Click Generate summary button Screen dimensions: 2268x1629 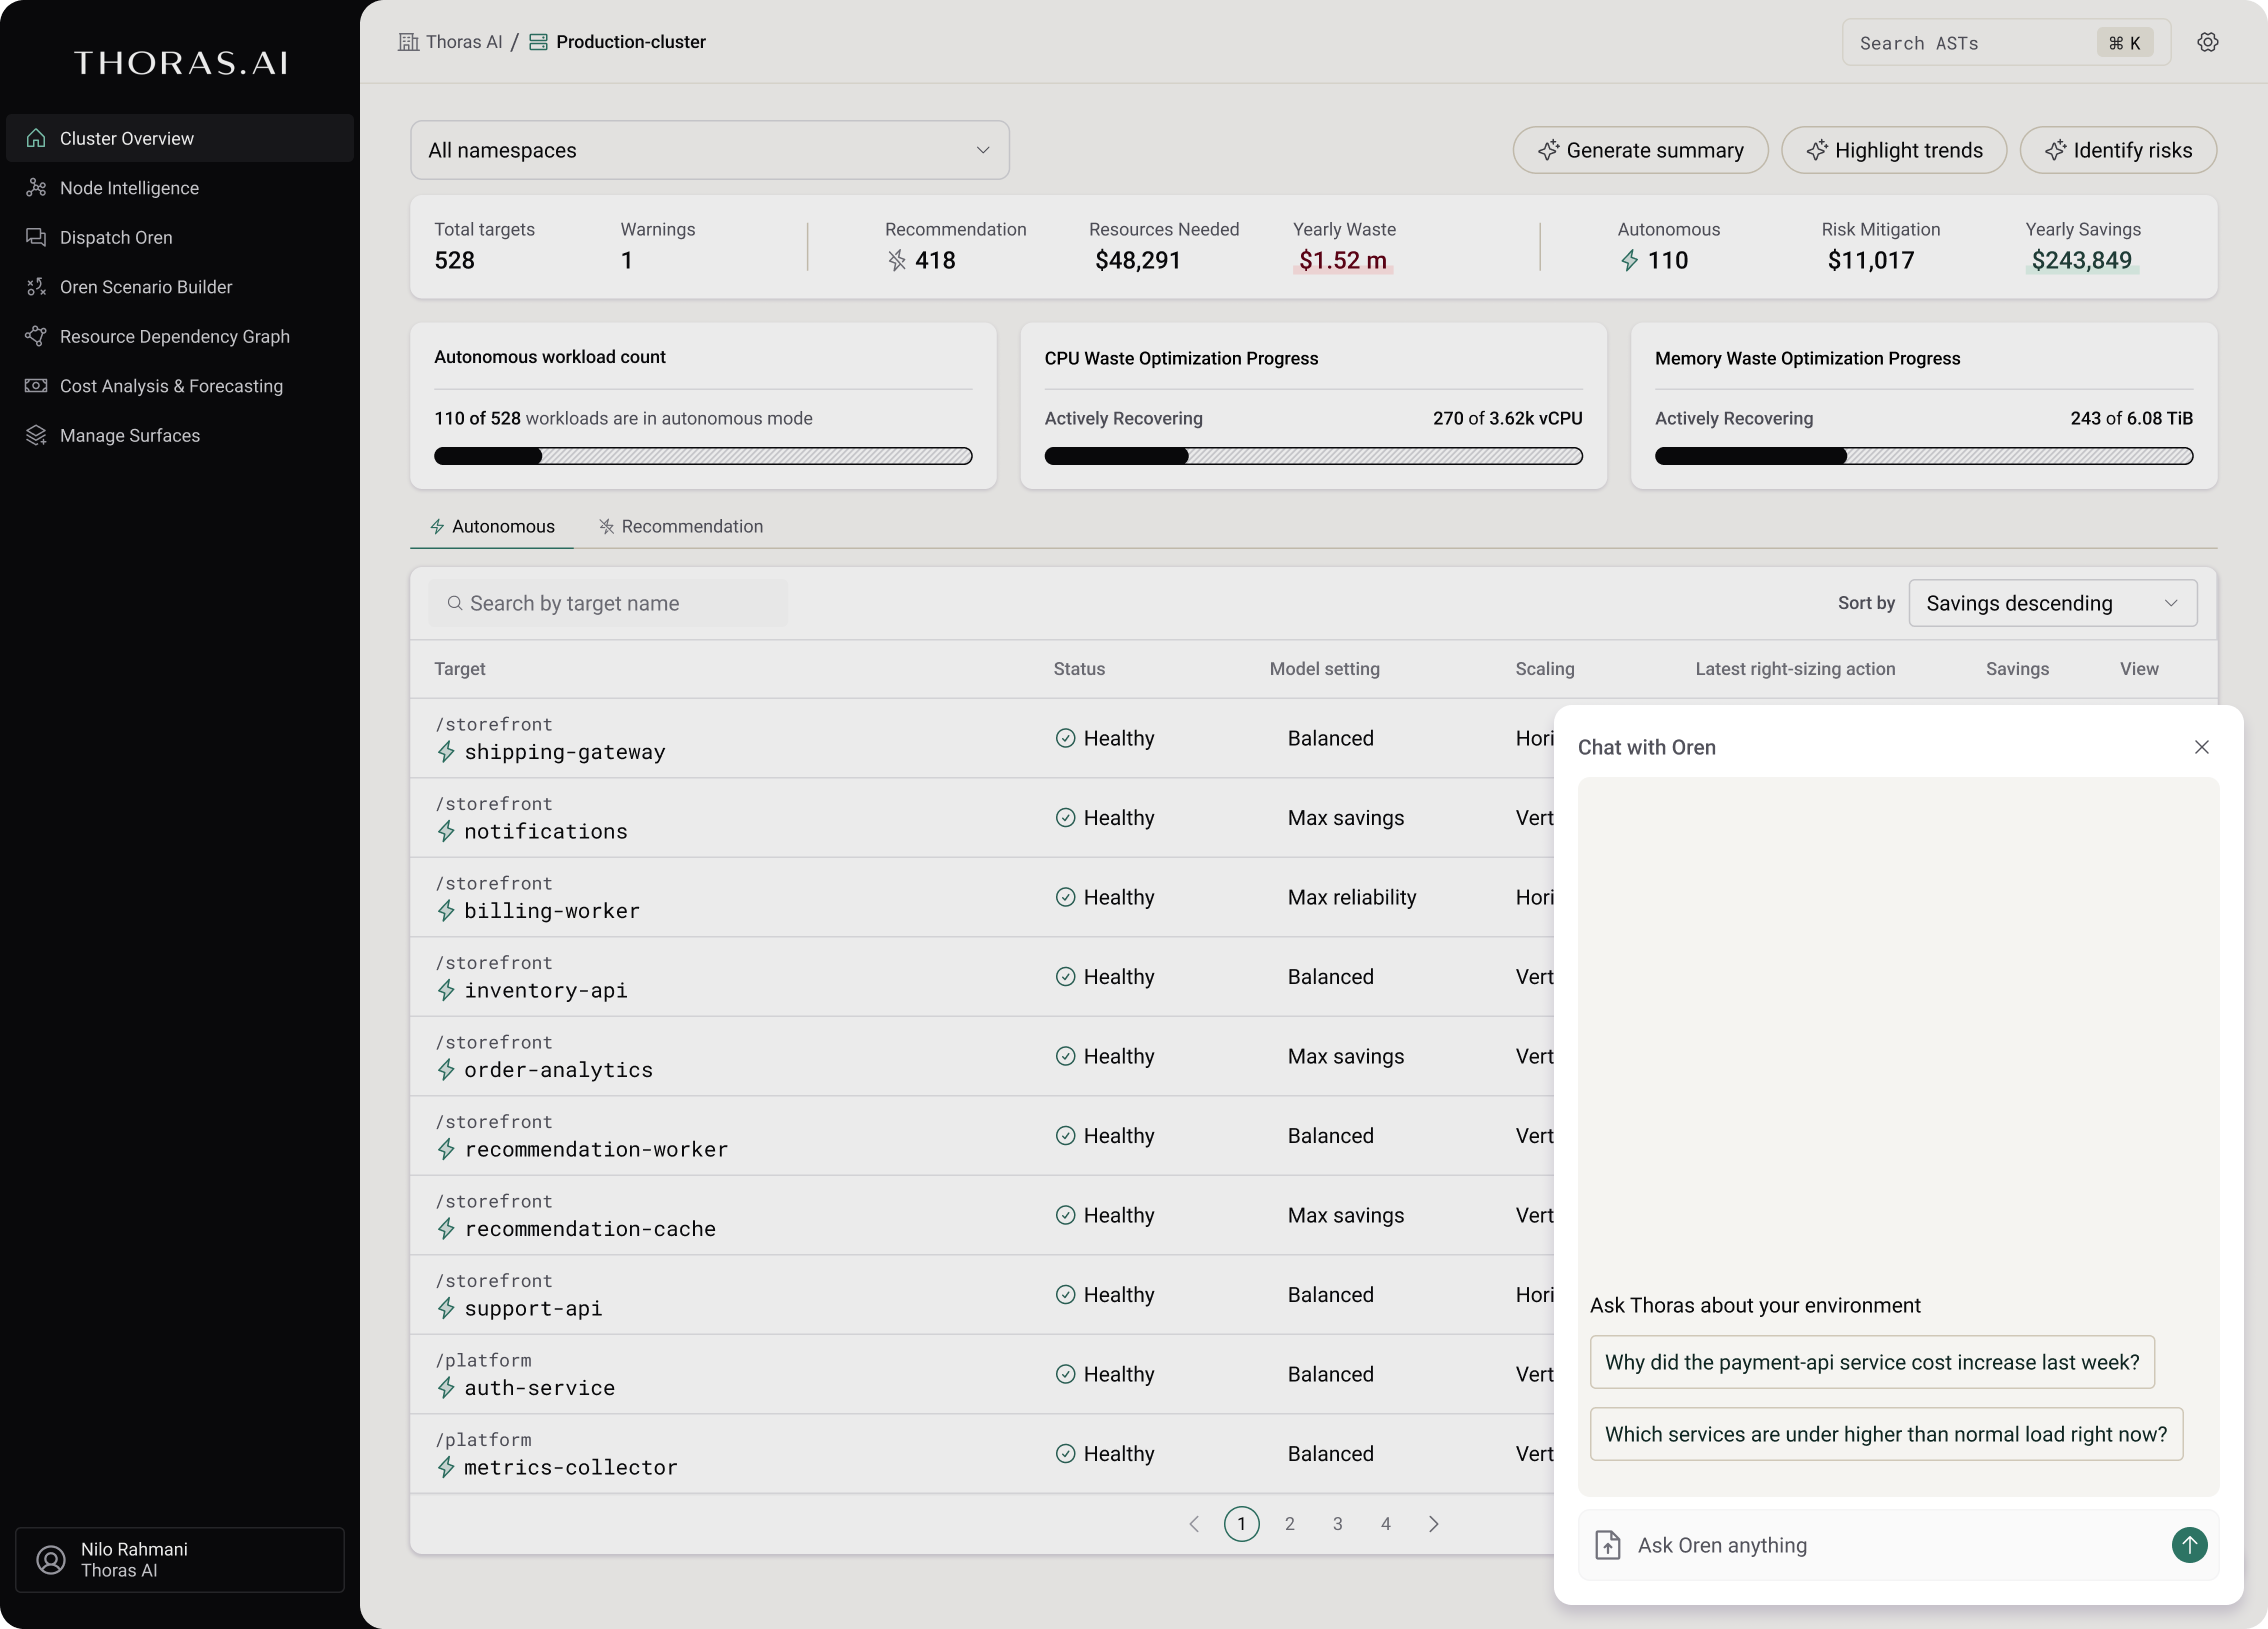pos(1640,150)
